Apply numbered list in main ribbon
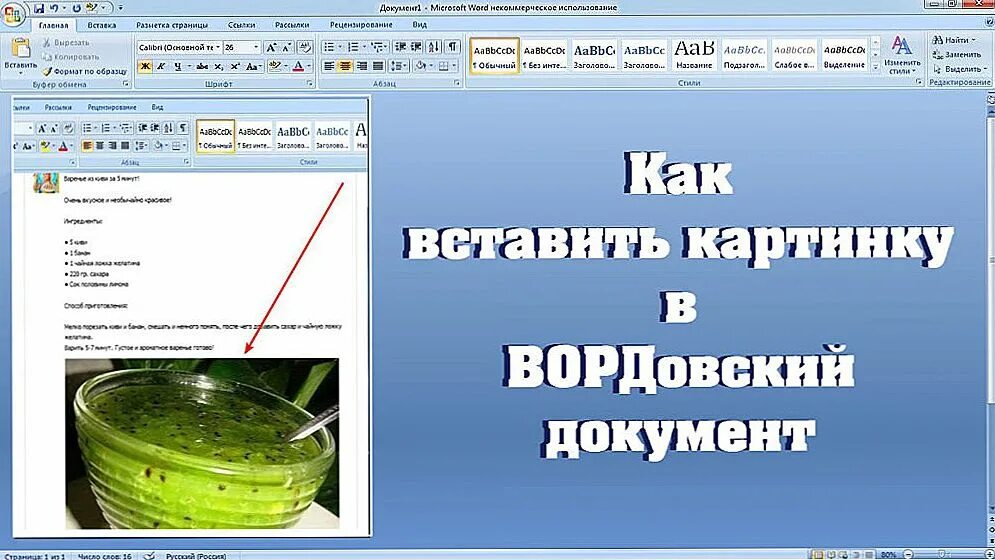This screenshot has width=995, height=560. click(x=353, y=47)
